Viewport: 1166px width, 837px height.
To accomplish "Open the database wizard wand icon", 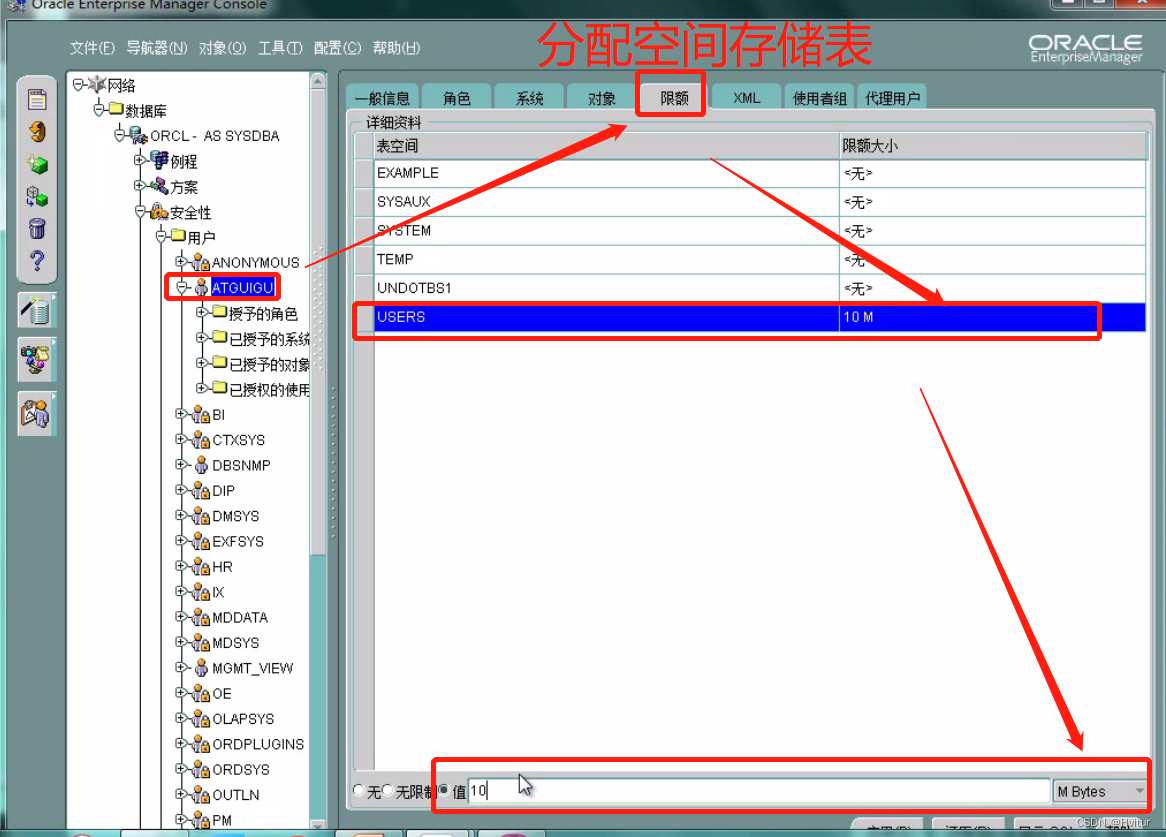I will pos(36,310).
